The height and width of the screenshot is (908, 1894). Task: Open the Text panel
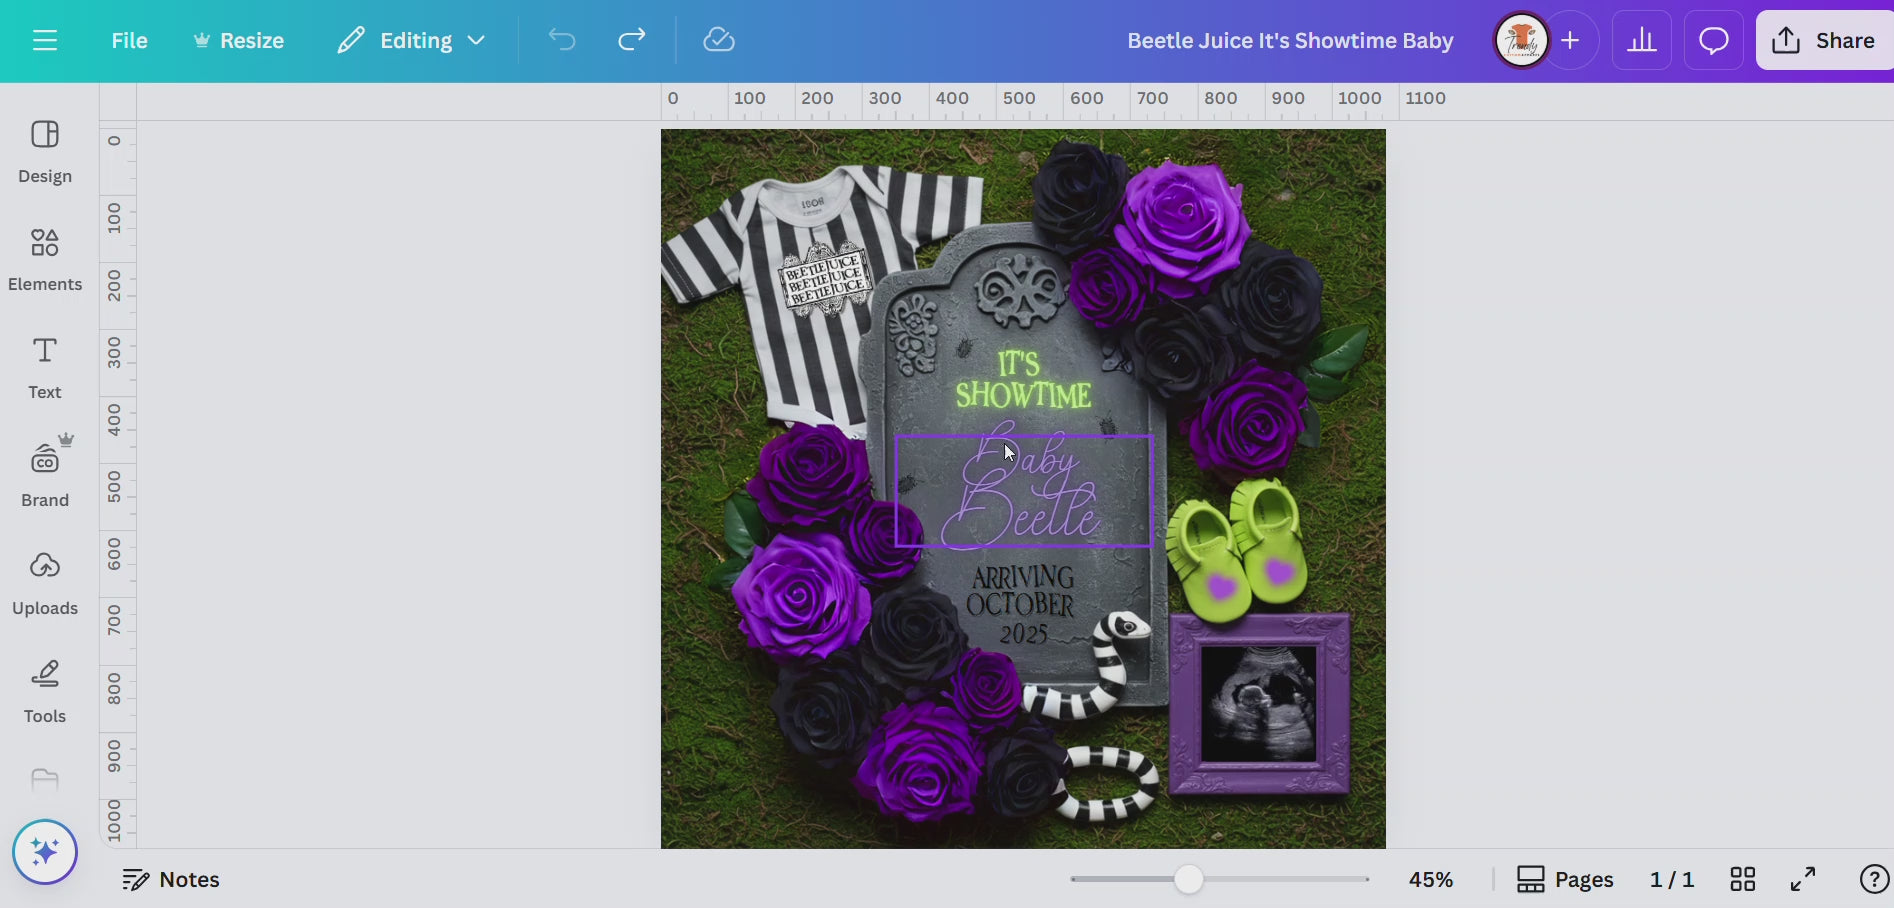pyautogui.click(x=45, y=368)
